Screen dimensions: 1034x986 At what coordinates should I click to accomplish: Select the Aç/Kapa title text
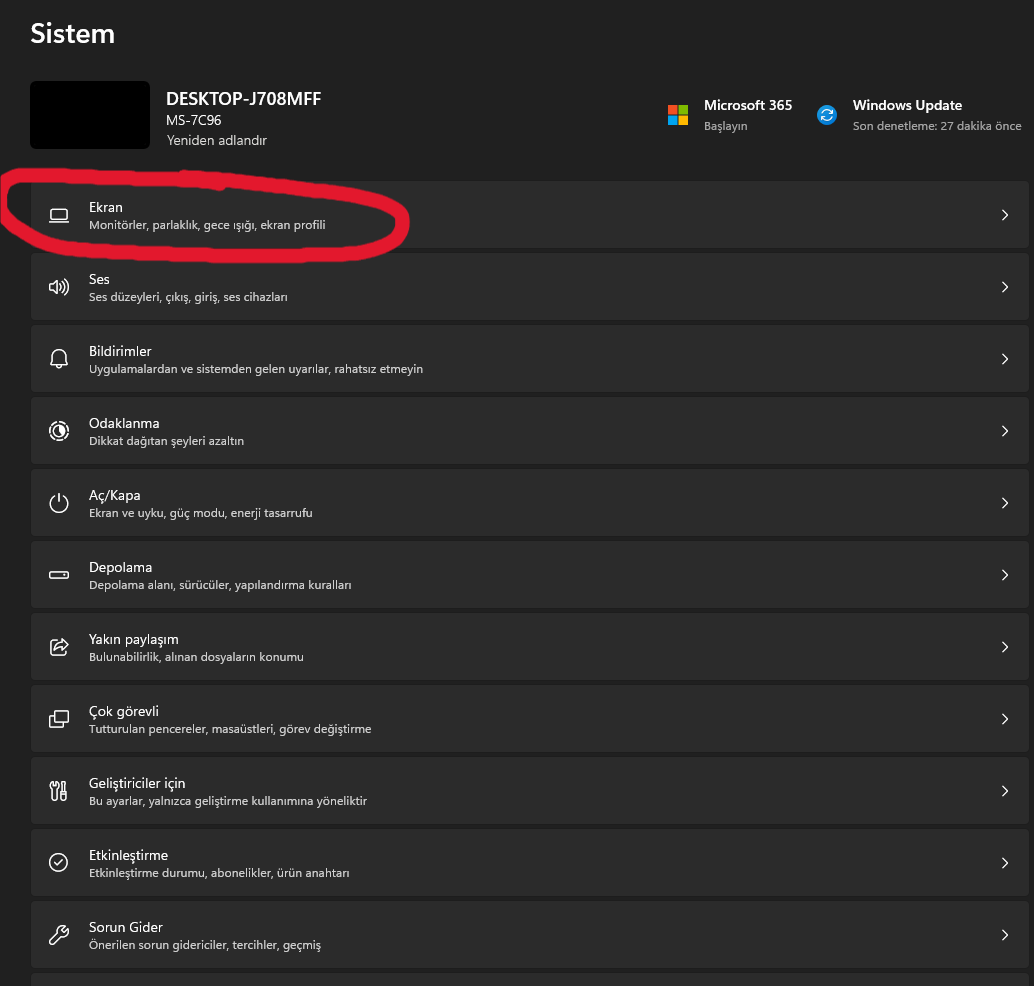point(115,495)
